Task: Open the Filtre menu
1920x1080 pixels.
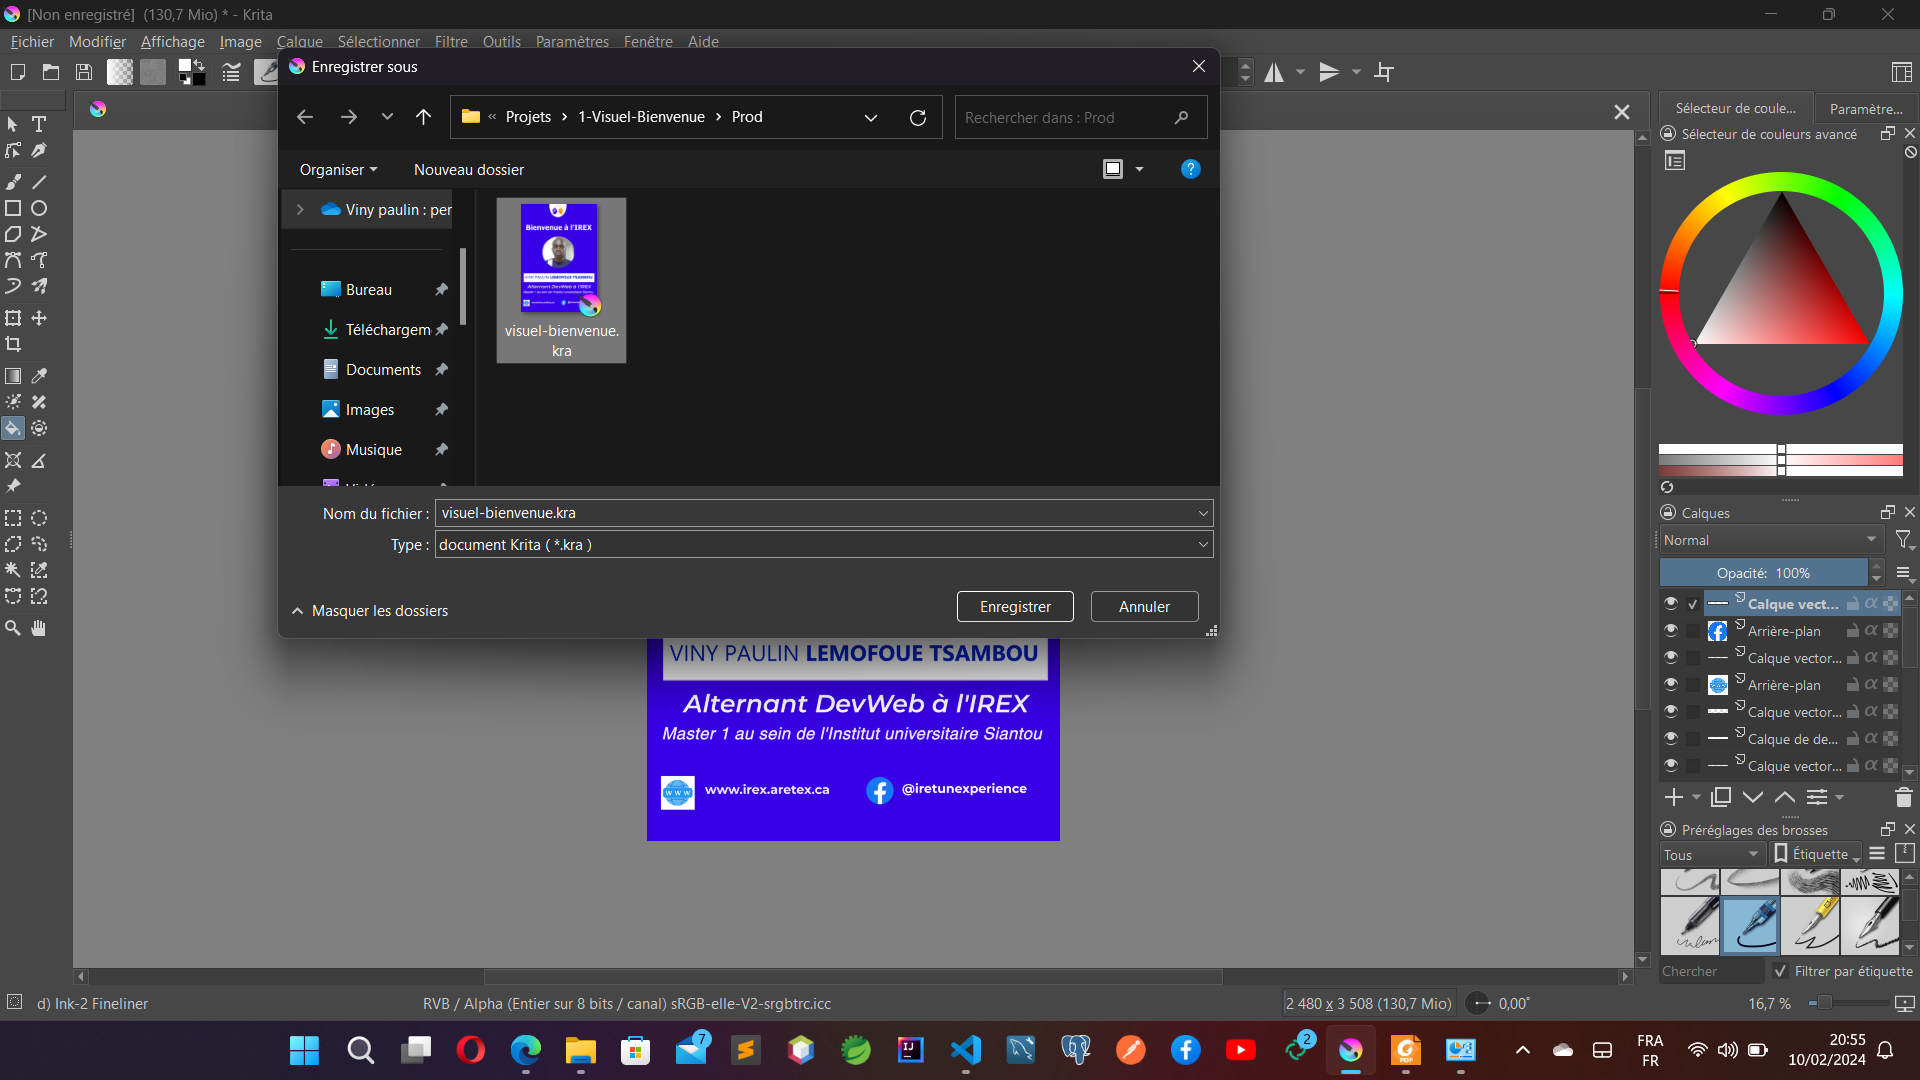Action: 451,42
